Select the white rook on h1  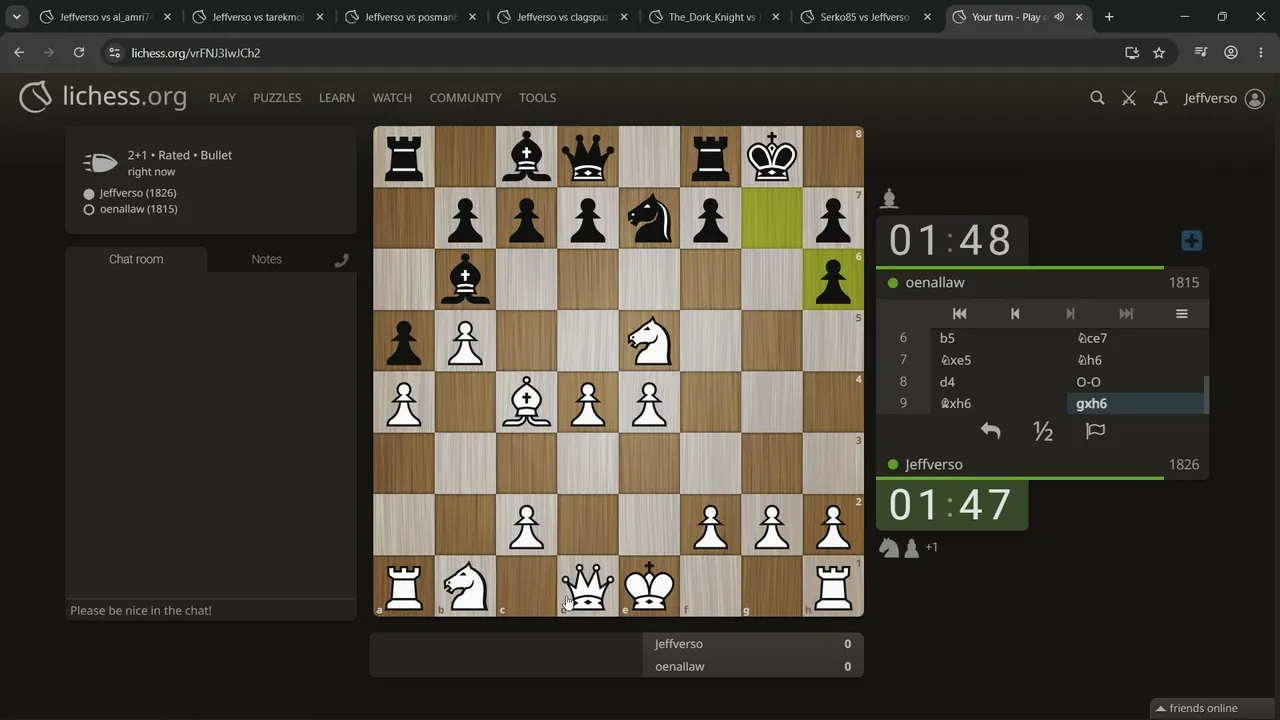(833, 586)
